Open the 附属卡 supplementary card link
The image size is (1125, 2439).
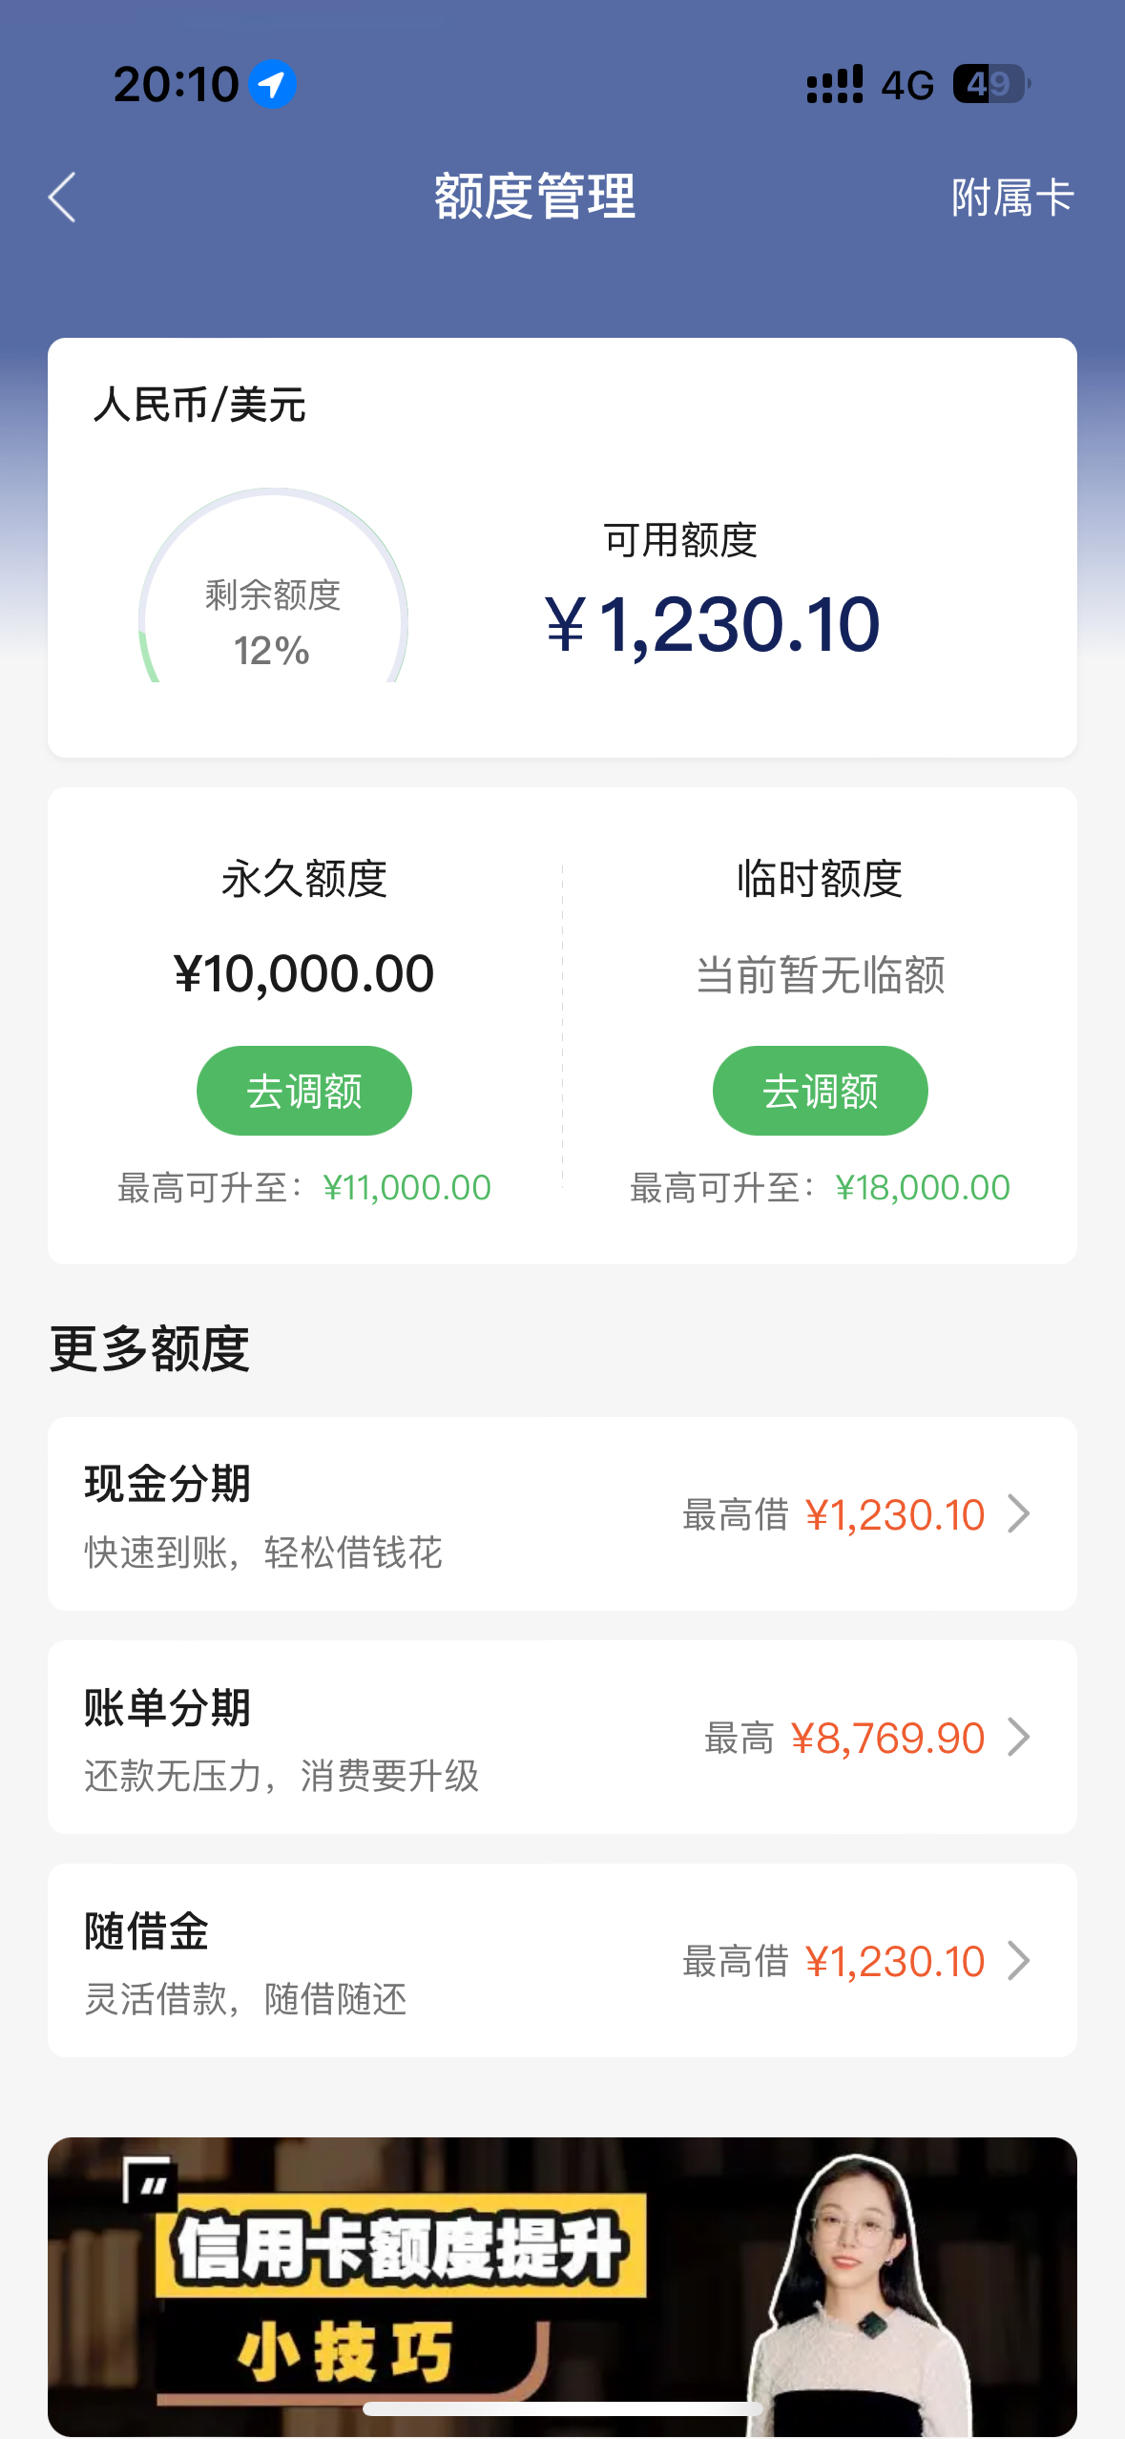tap(1012, 197)
